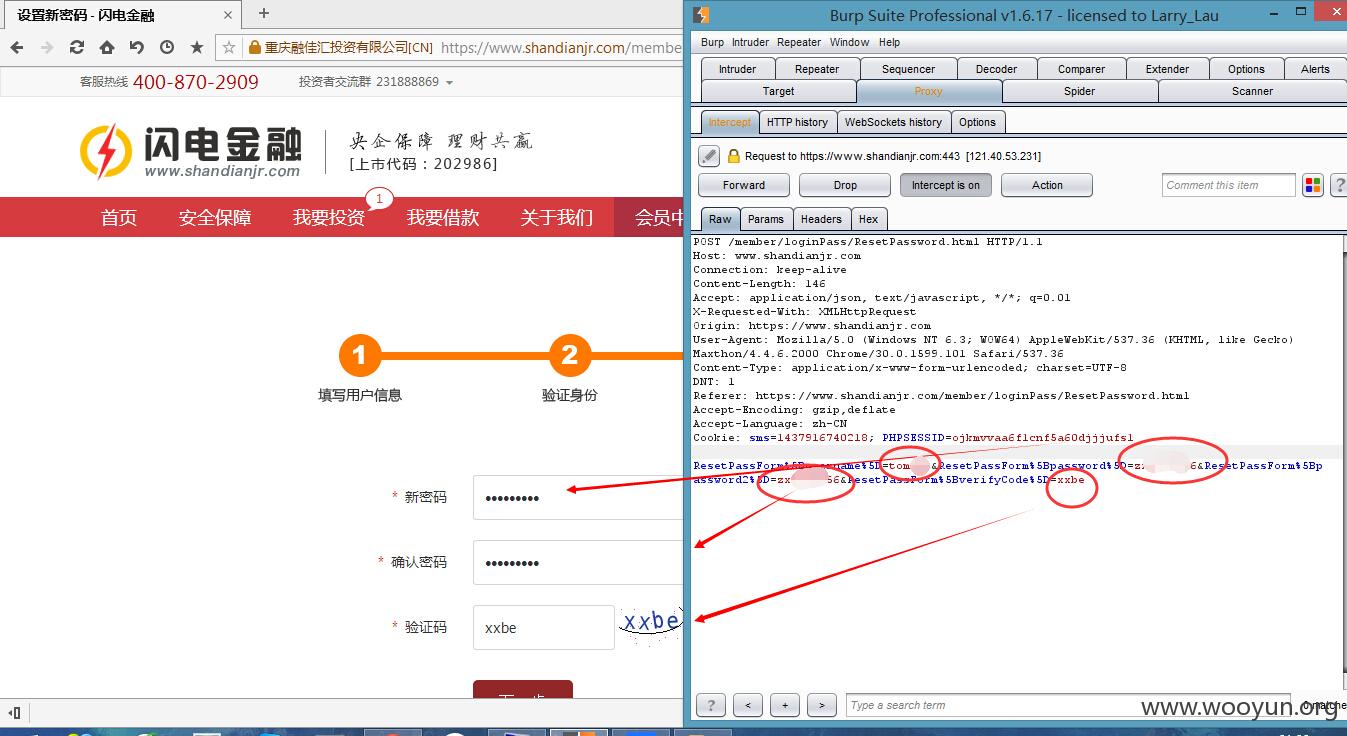Bookmark page via address bar star outline
Screen dimensions: 1347x736
(x=229, y=47)
